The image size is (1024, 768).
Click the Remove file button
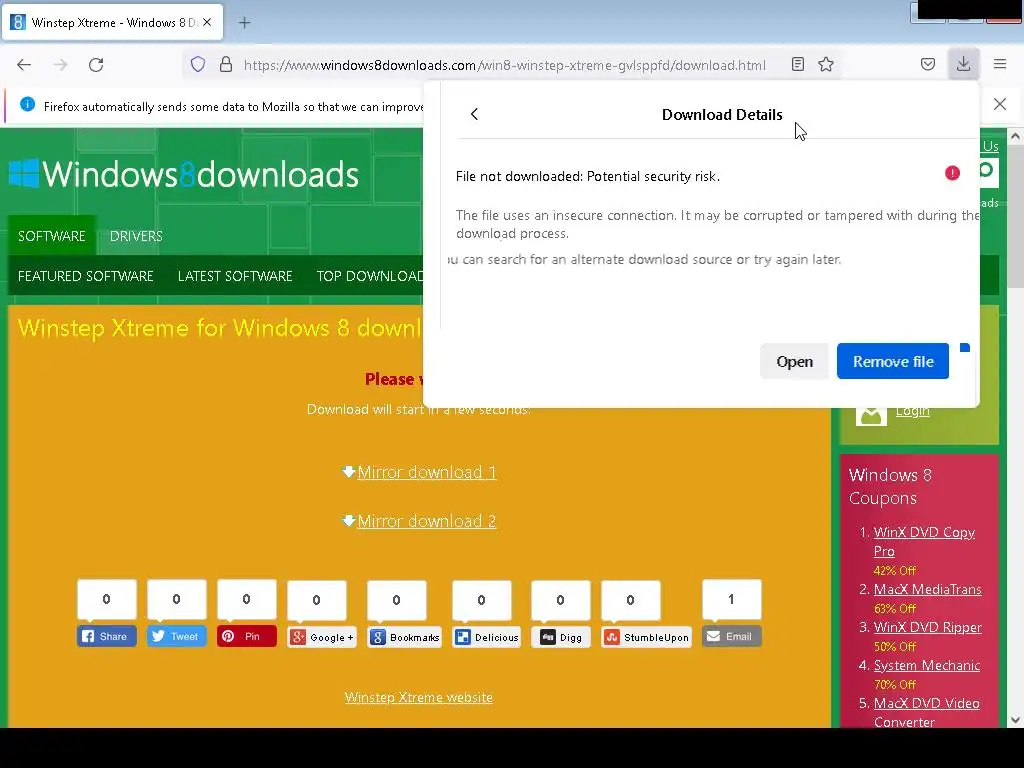[x=893, y=361]
